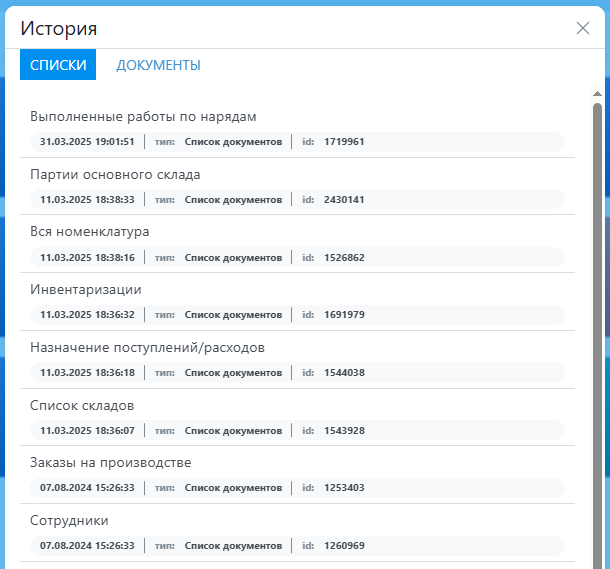Click the scrollbar up arrow
The height and width of the screenshot is (569, 610).
[x=597, y=95]
